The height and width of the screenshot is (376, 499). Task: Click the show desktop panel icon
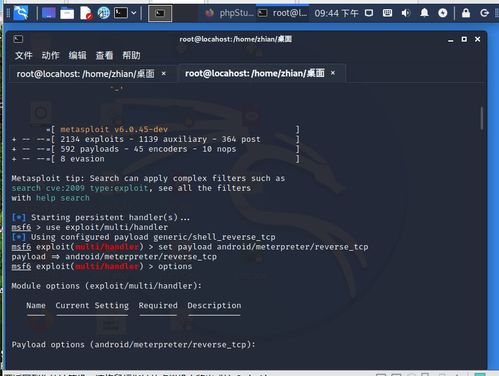(x=49, y=13)
